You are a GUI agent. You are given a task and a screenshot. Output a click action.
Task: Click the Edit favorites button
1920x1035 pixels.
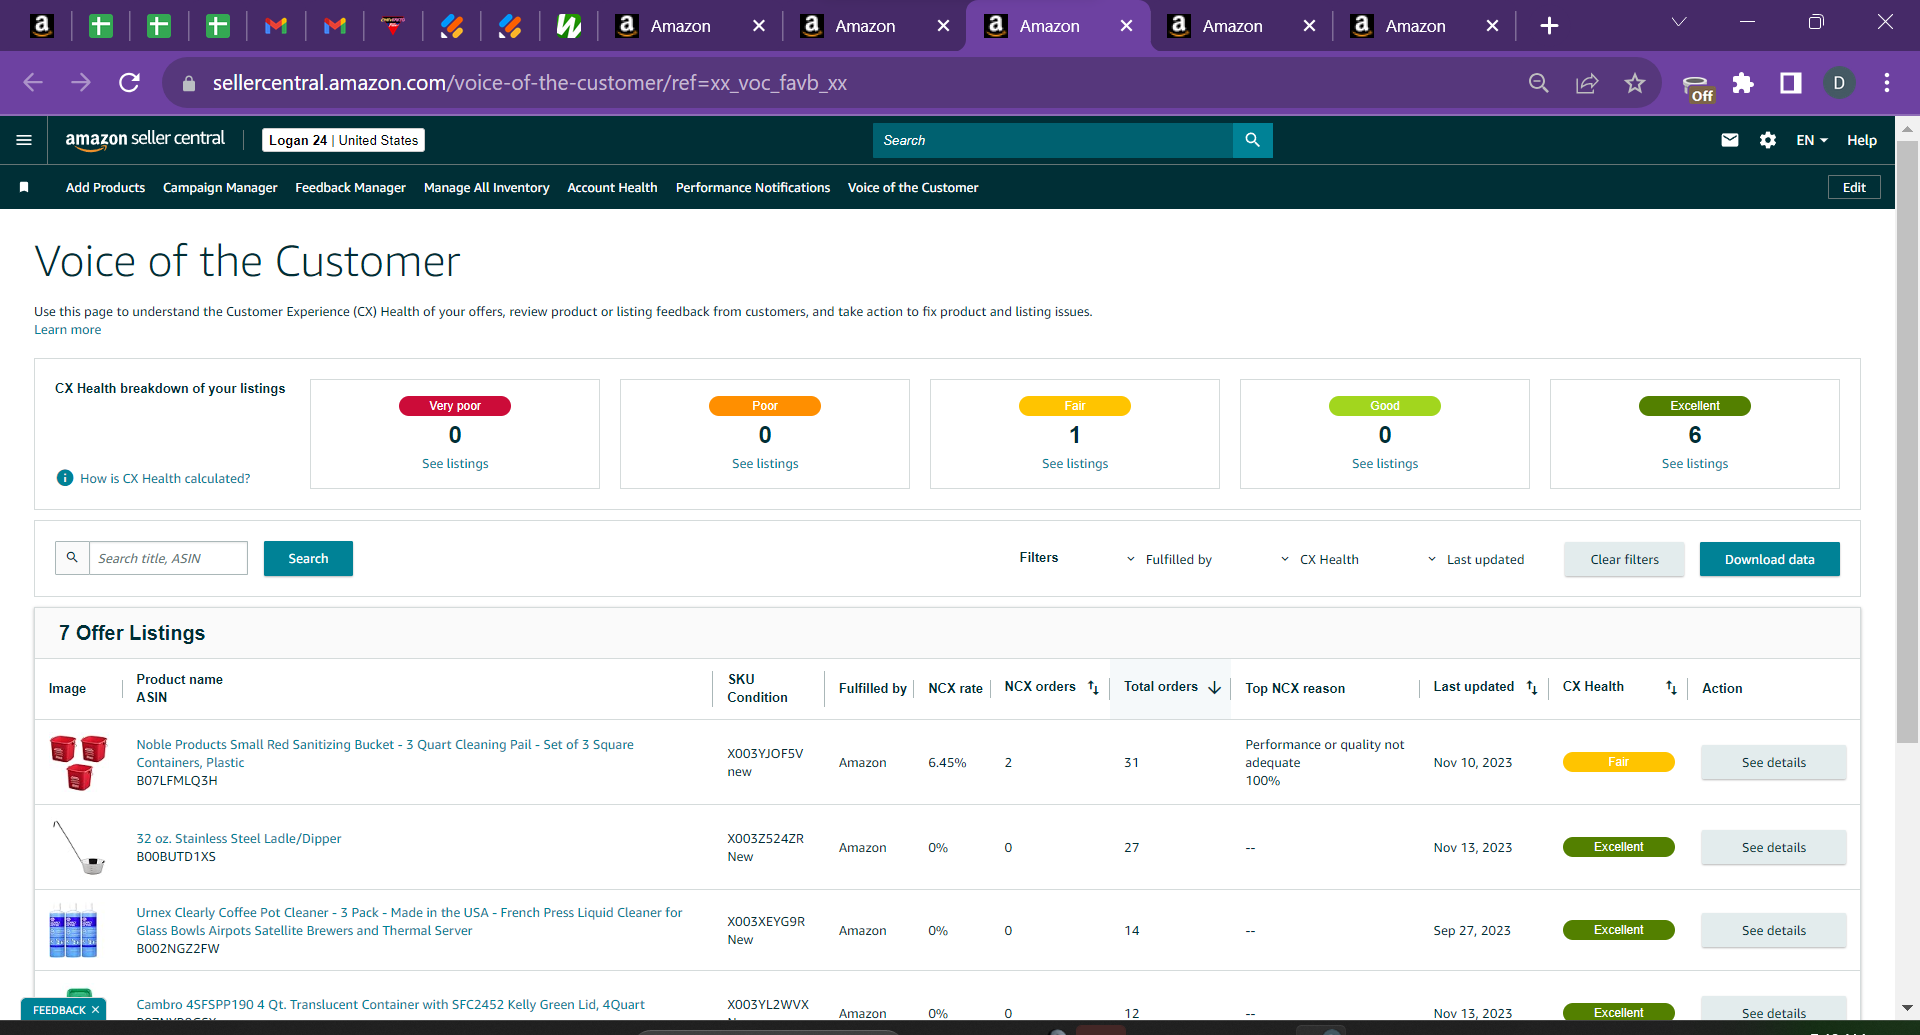(1854, 187)
